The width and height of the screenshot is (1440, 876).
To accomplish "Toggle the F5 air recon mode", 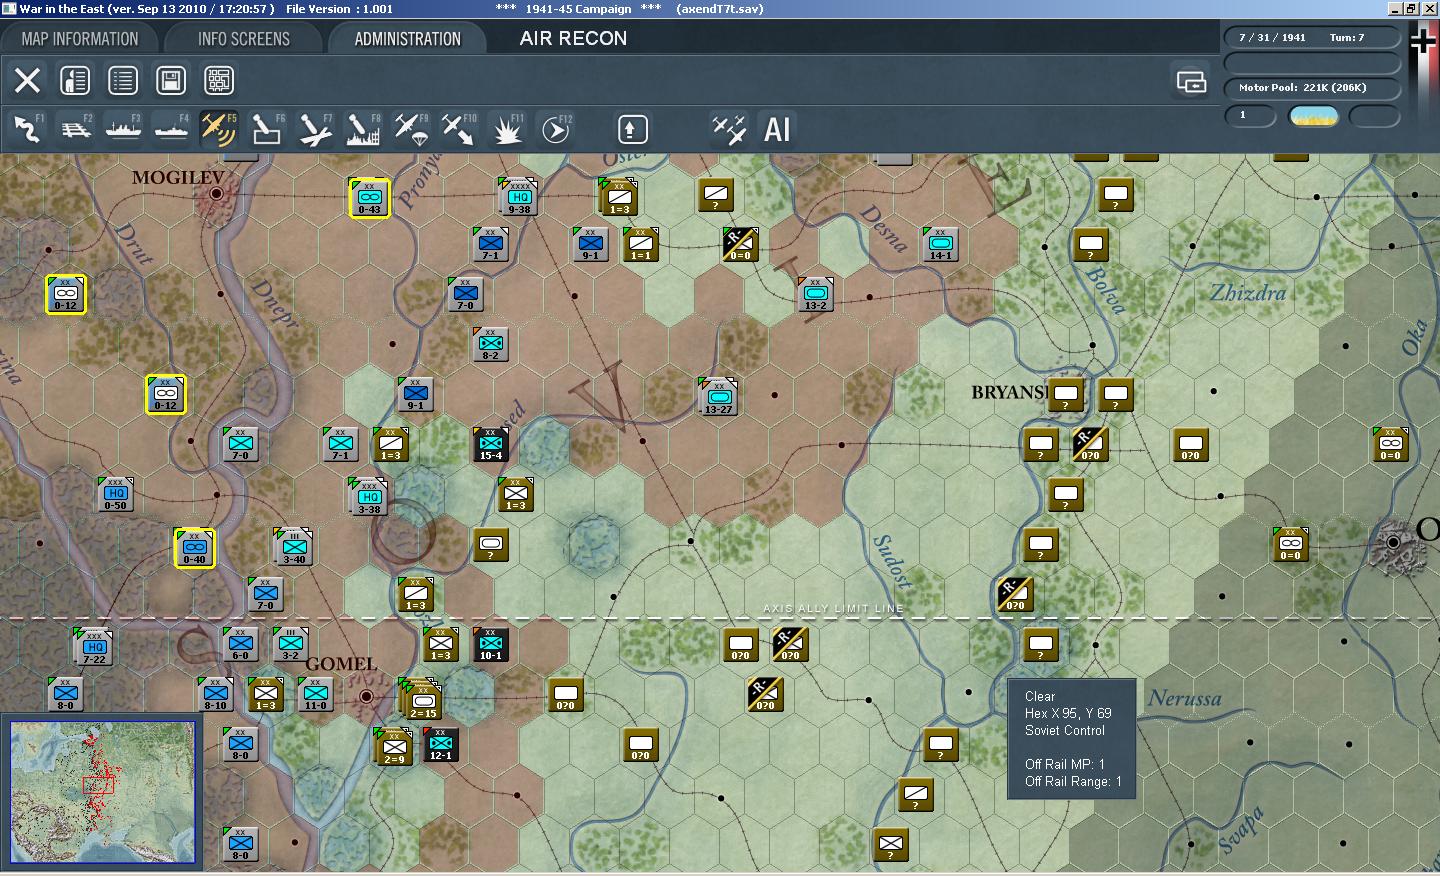I will click(218, 129).
